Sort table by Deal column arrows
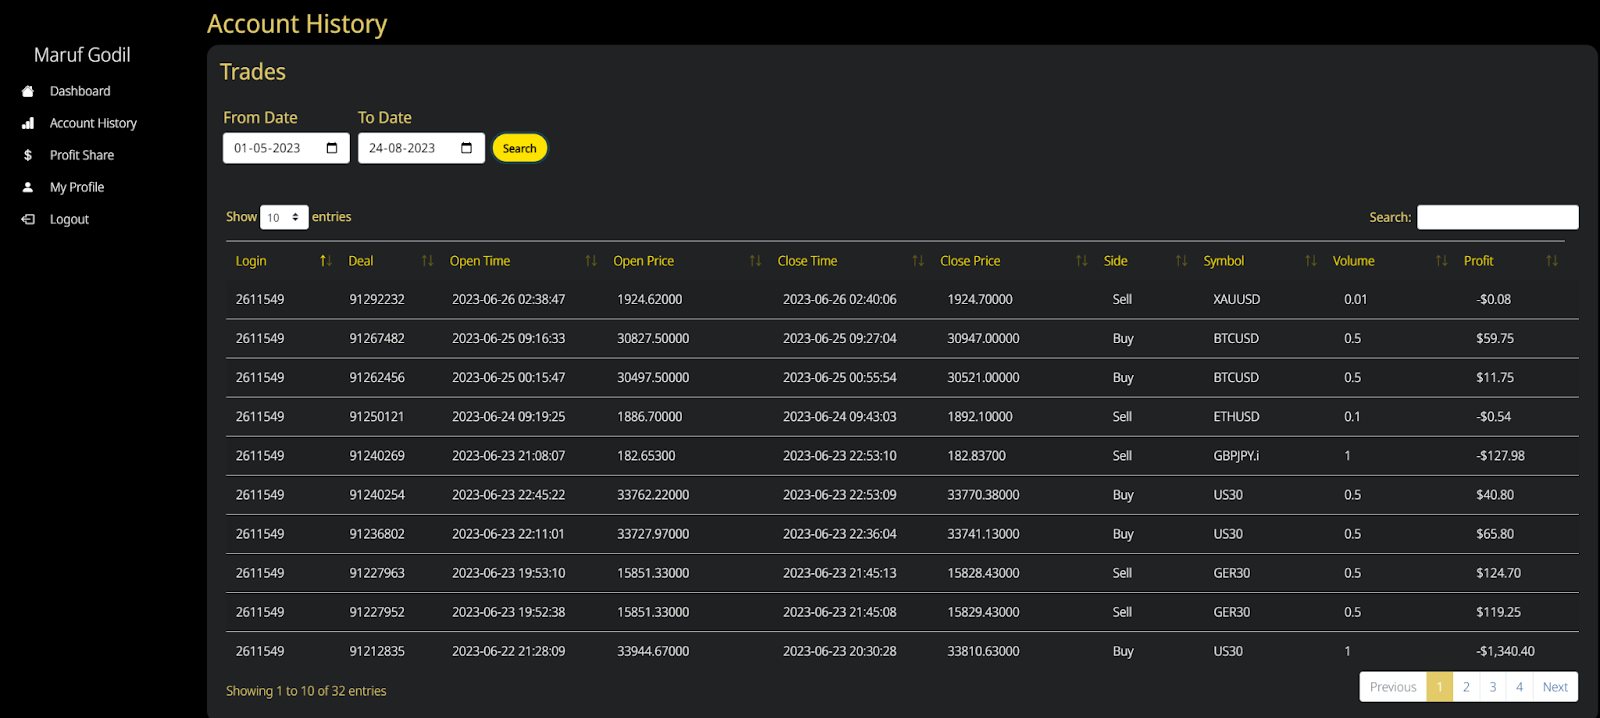 [x=427, y=261]
